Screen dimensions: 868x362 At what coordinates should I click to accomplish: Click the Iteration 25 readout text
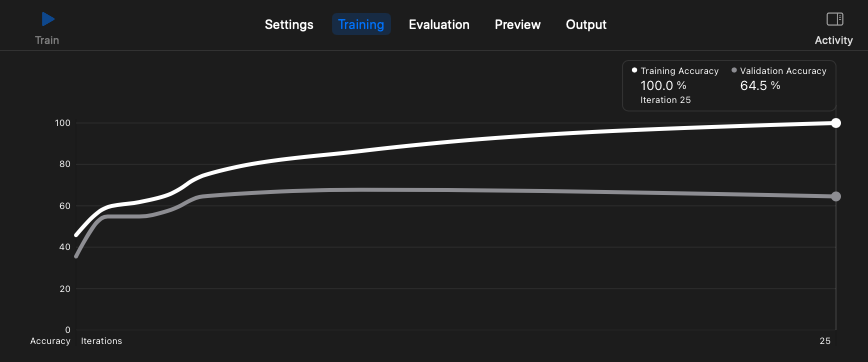(665, 100)
